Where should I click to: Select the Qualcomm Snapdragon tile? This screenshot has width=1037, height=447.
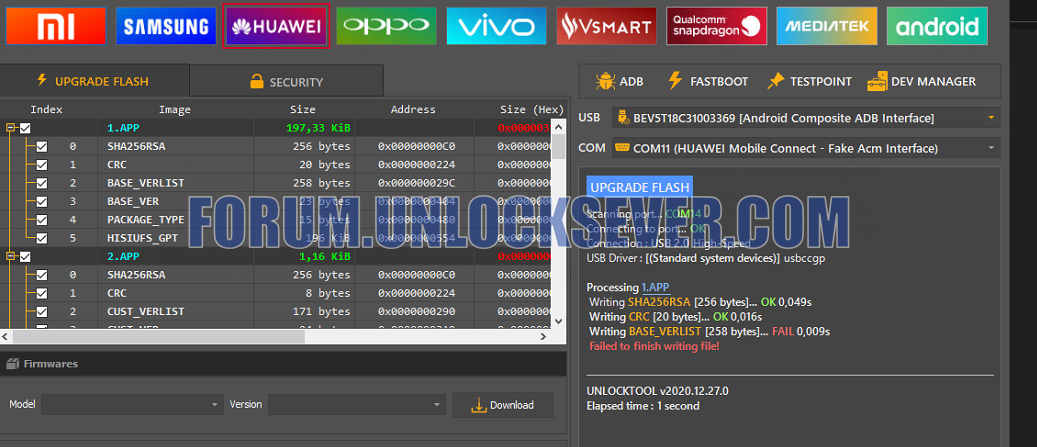pos(716,26)
